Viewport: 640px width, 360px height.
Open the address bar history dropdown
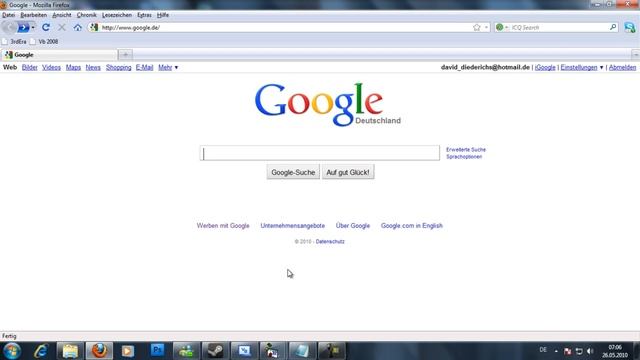coord(486,27)
